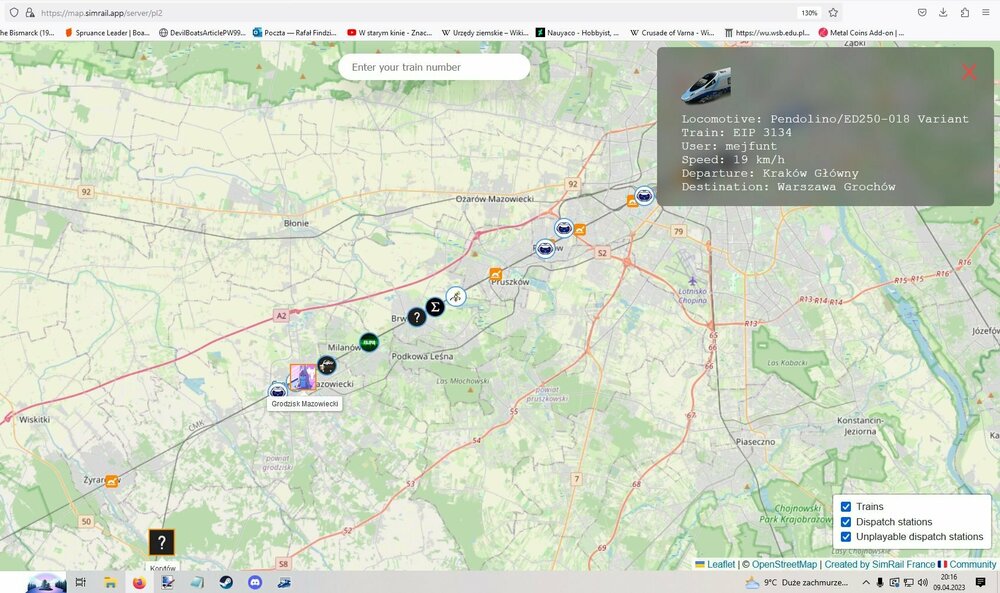
Task: Click the white round train marker near Pruszków
Action: point(455,296)
